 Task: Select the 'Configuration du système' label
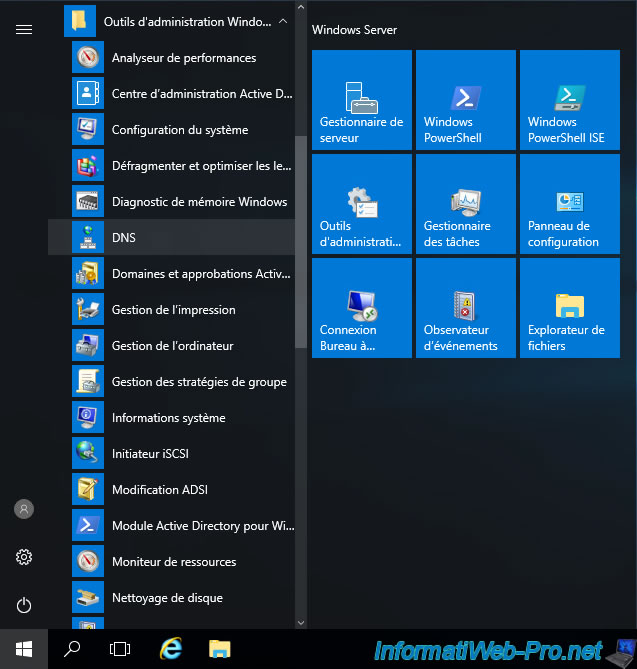[x=180, y=130]
